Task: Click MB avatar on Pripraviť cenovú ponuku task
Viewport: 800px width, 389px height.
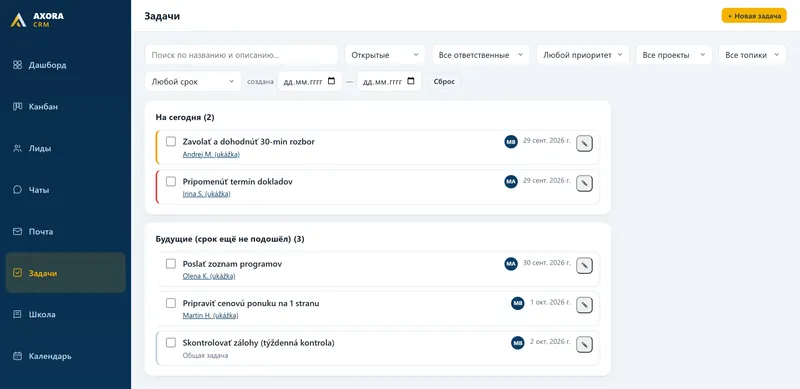Action: click(517, 303)
